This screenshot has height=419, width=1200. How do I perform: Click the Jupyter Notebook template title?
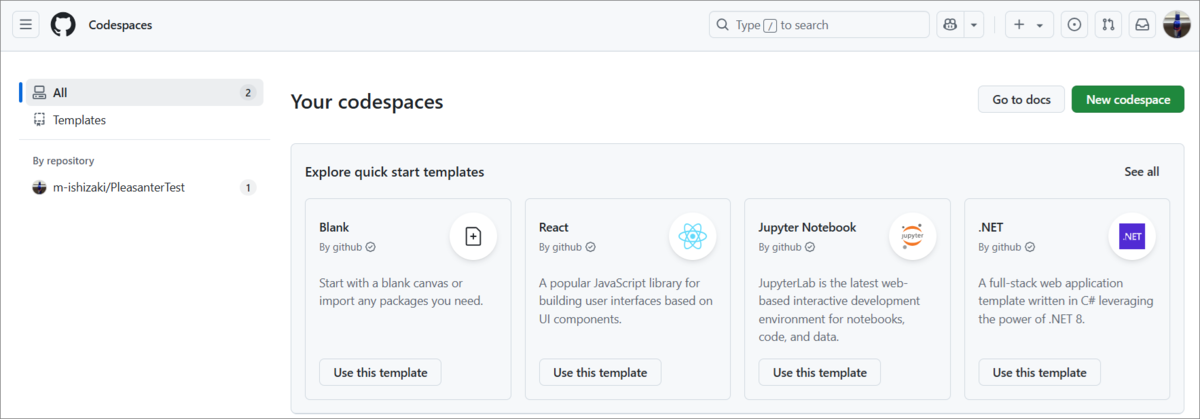[x=807, y=227]
